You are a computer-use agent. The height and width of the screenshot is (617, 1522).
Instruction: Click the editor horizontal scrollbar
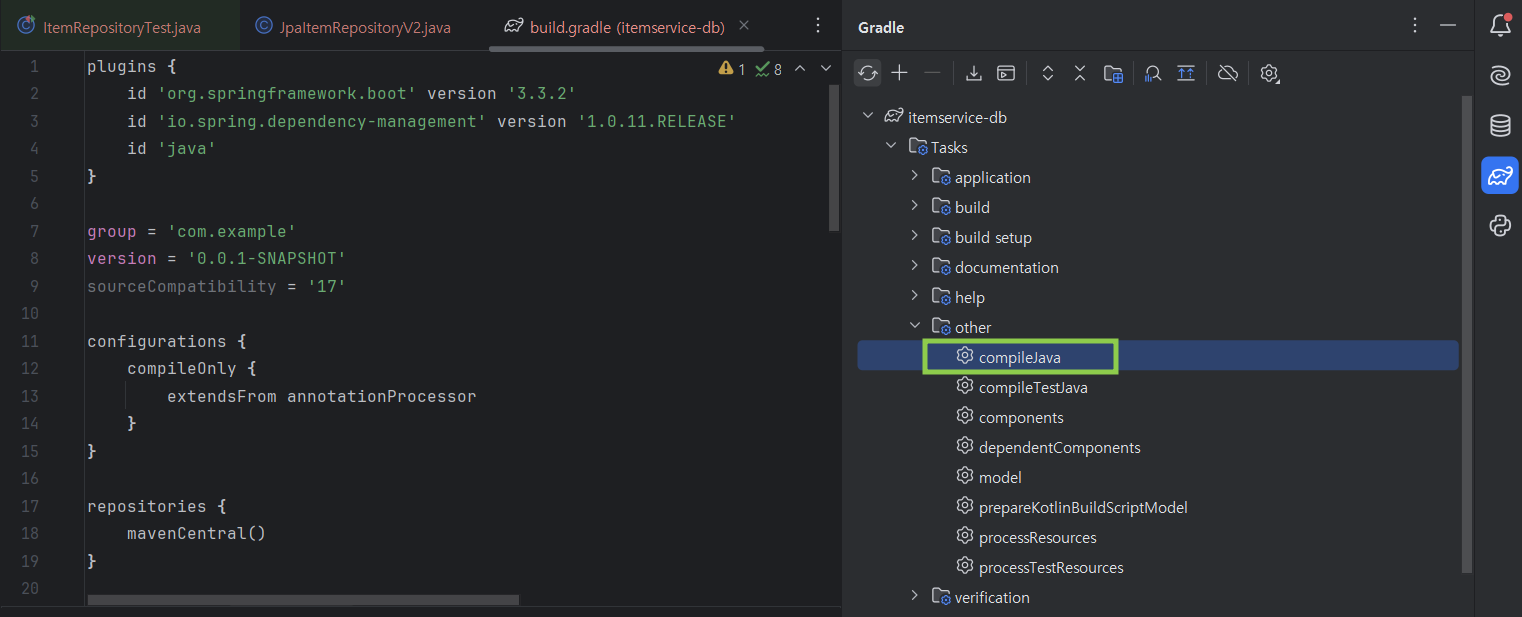pyautogui.click(x=303, y=600)
